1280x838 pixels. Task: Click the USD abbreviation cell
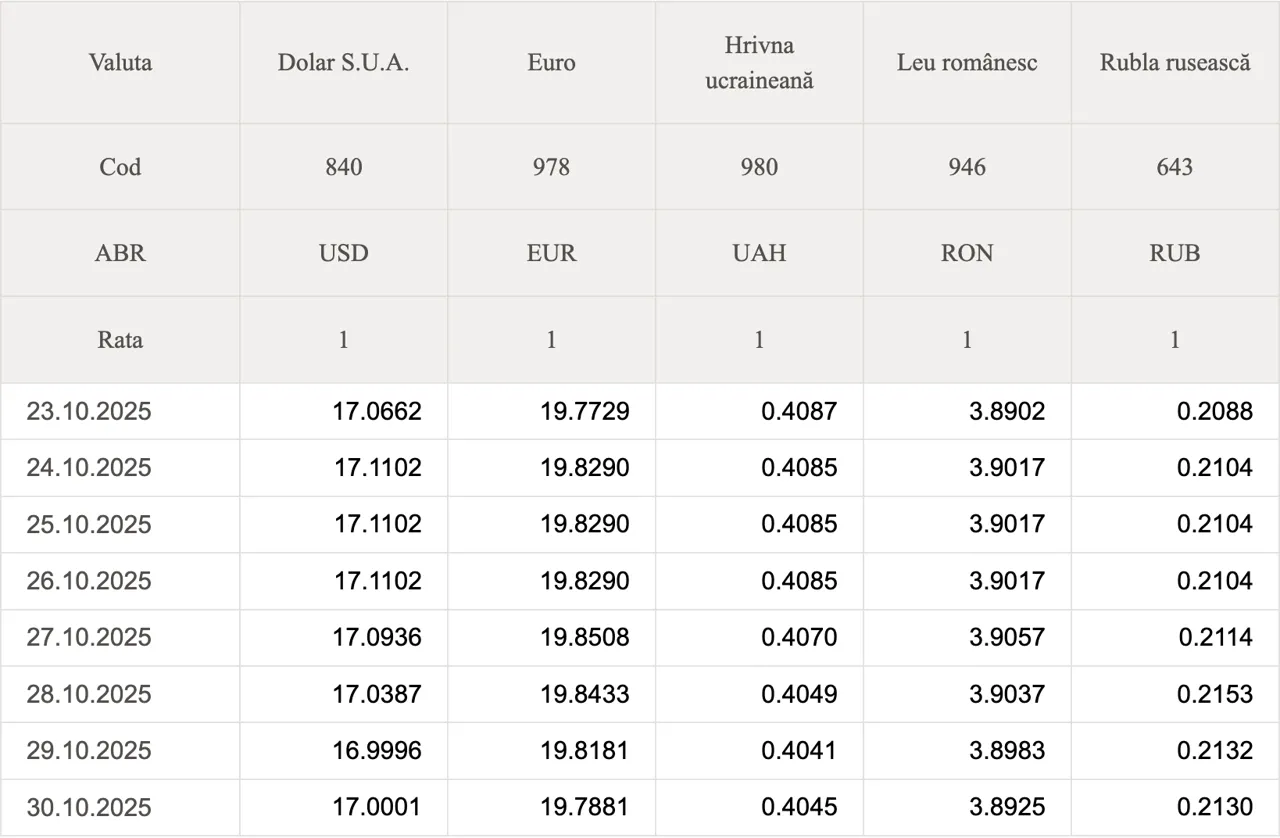[343, 253]
